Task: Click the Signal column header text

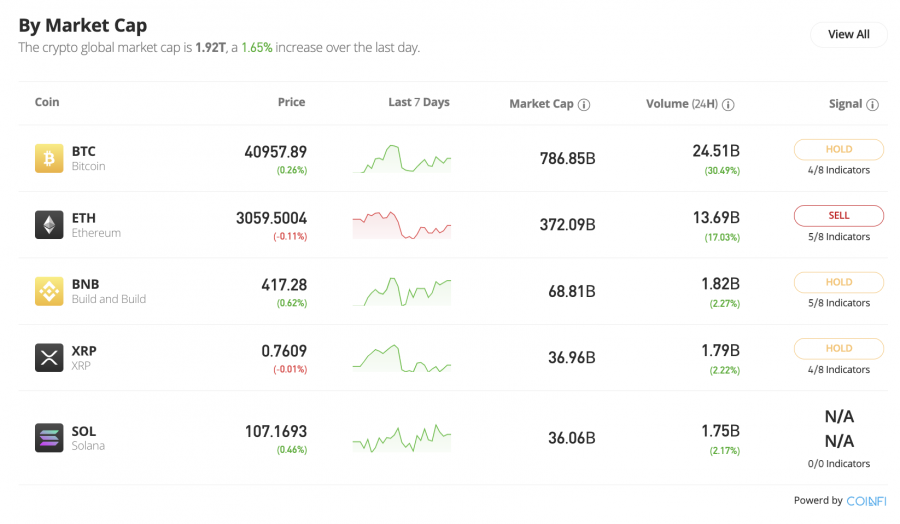Action: [x=845, y=104]
